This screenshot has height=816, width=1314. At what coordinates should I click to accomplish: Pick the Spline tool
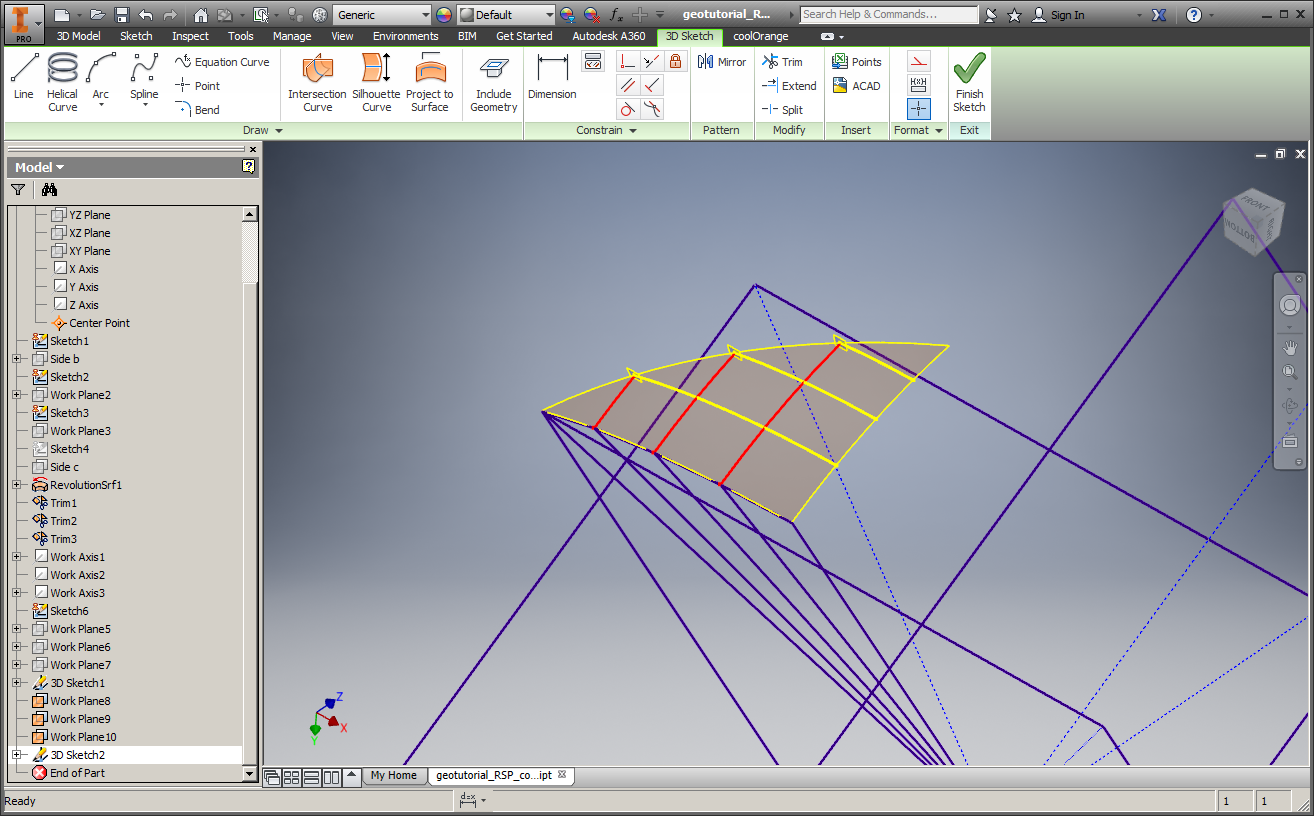pos(144,80)
